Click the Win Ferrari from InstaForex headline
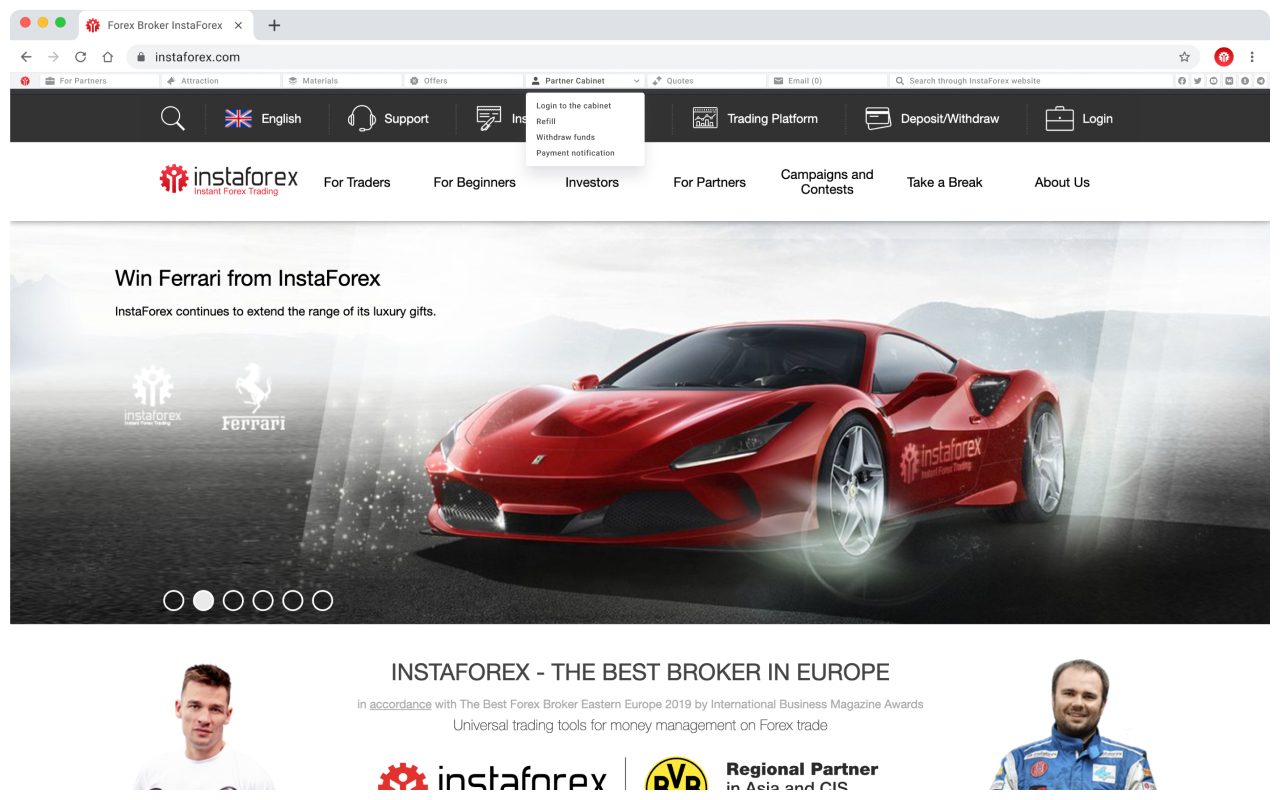The width and height of the screenshot is (1280, 800). tap(247, 278)
